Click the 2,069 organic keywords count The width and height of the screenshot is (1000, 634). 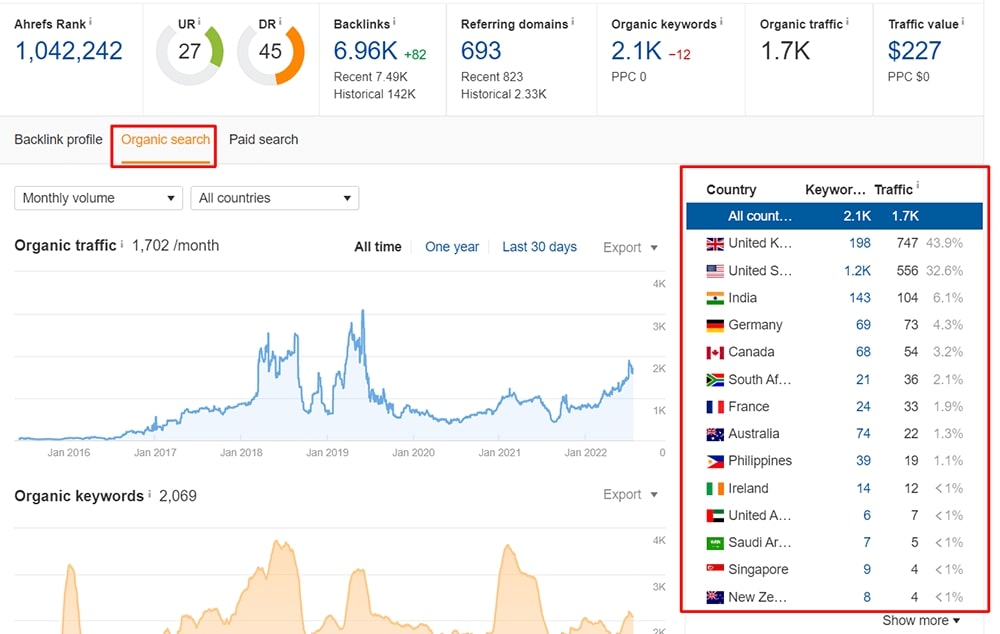coord(178,496)
